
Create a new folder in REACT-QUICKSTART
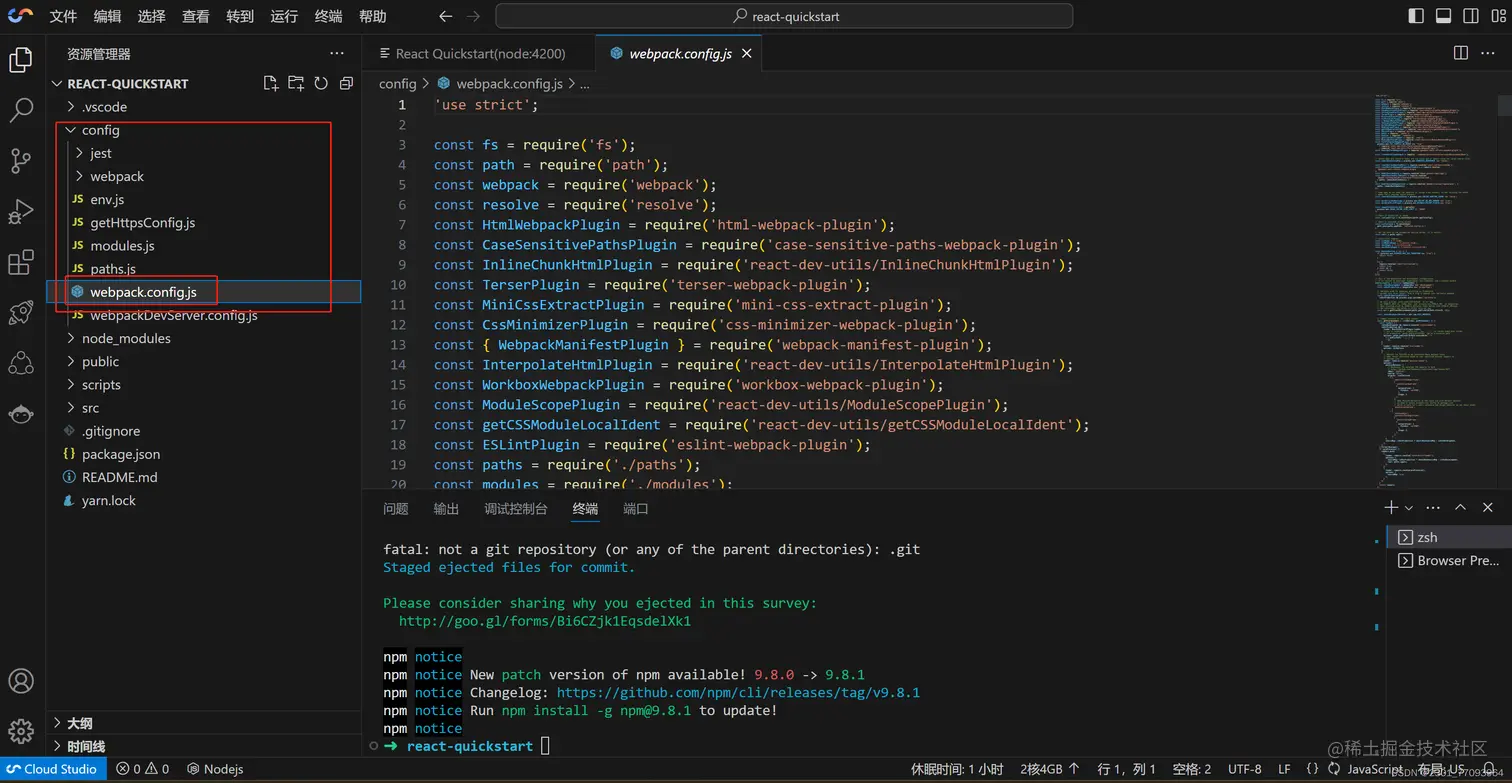click(296, 83)
